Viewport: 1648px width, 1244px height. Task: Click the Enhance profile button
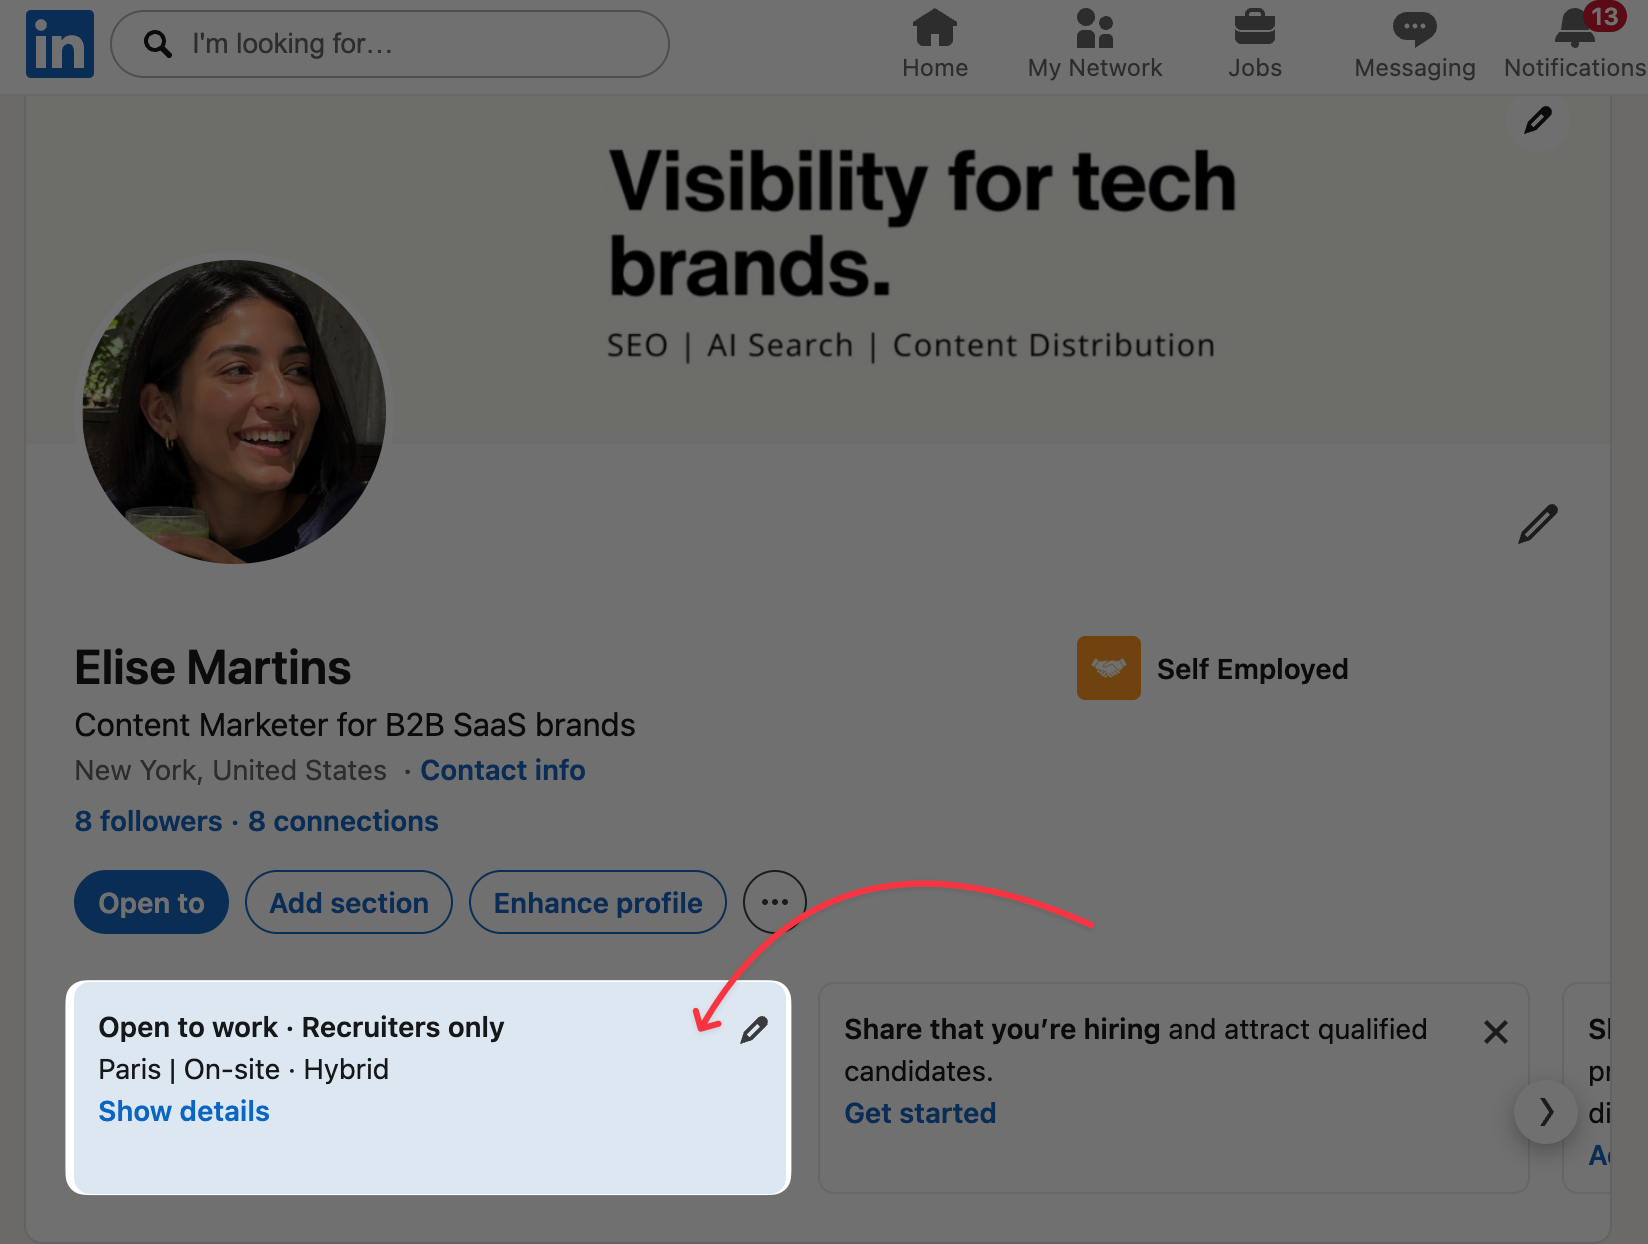tap(598, 902)
